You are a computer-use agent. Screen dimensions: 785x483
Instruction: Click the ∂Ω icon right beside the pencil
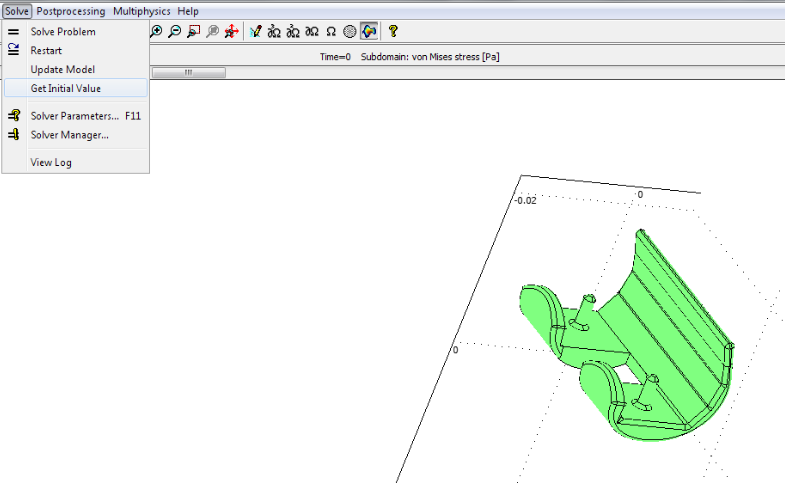[x=274, y=32]
